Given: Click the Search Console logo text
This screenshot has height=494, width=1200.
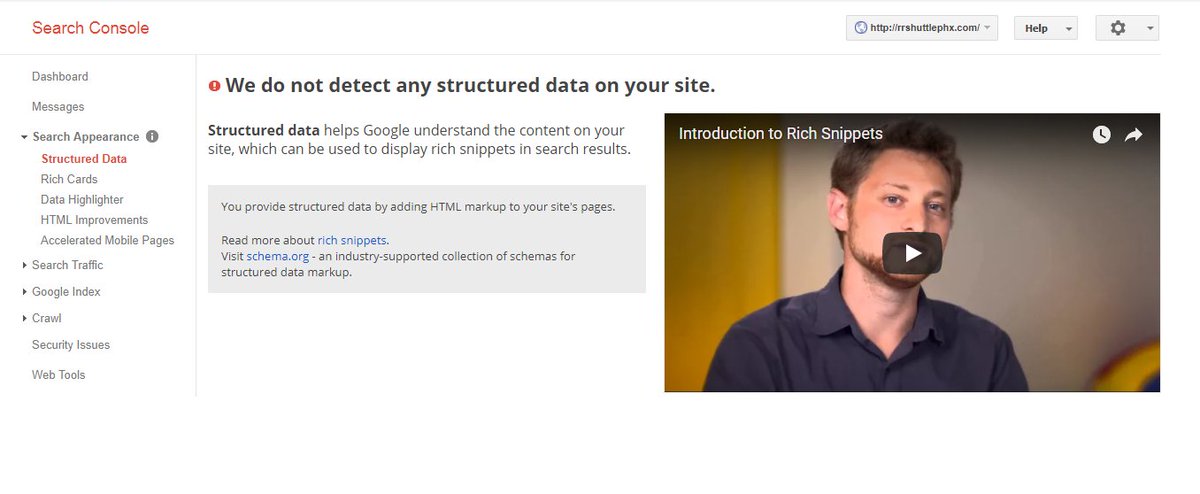Looking at the screenshot, I should pos(90,28).
